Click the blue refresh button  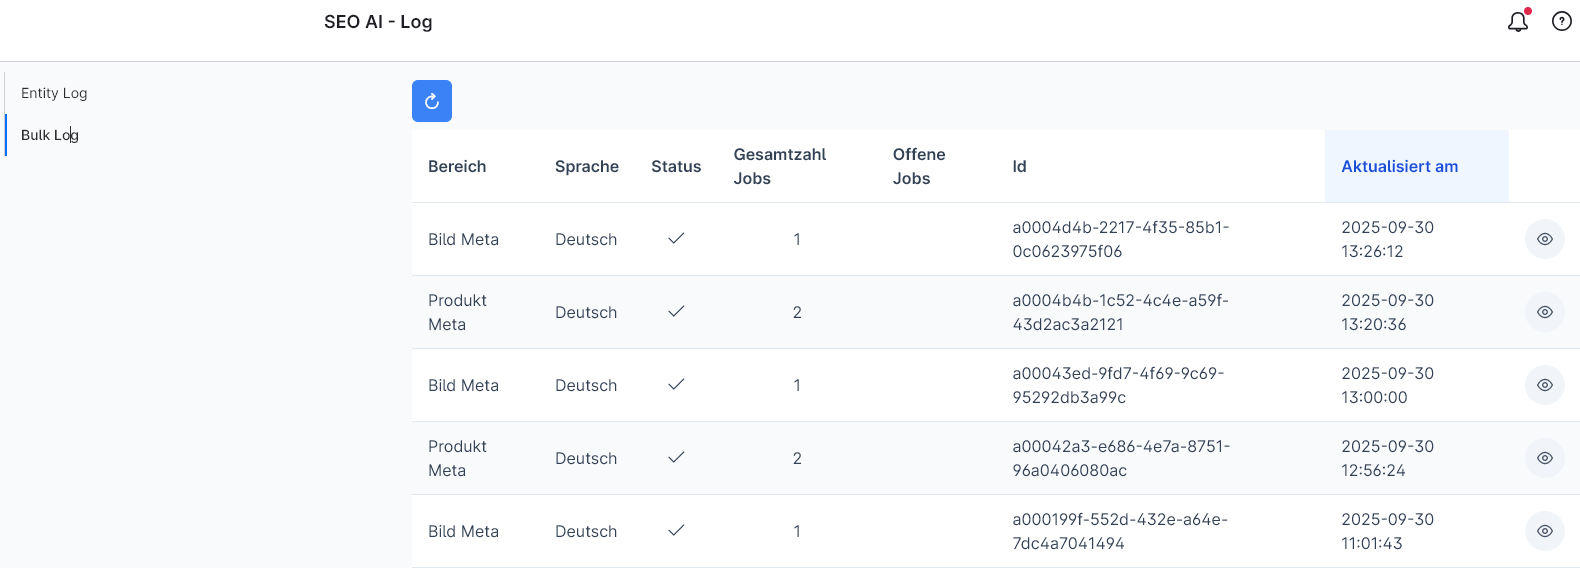pyautogui.click(x=432, y=101)
